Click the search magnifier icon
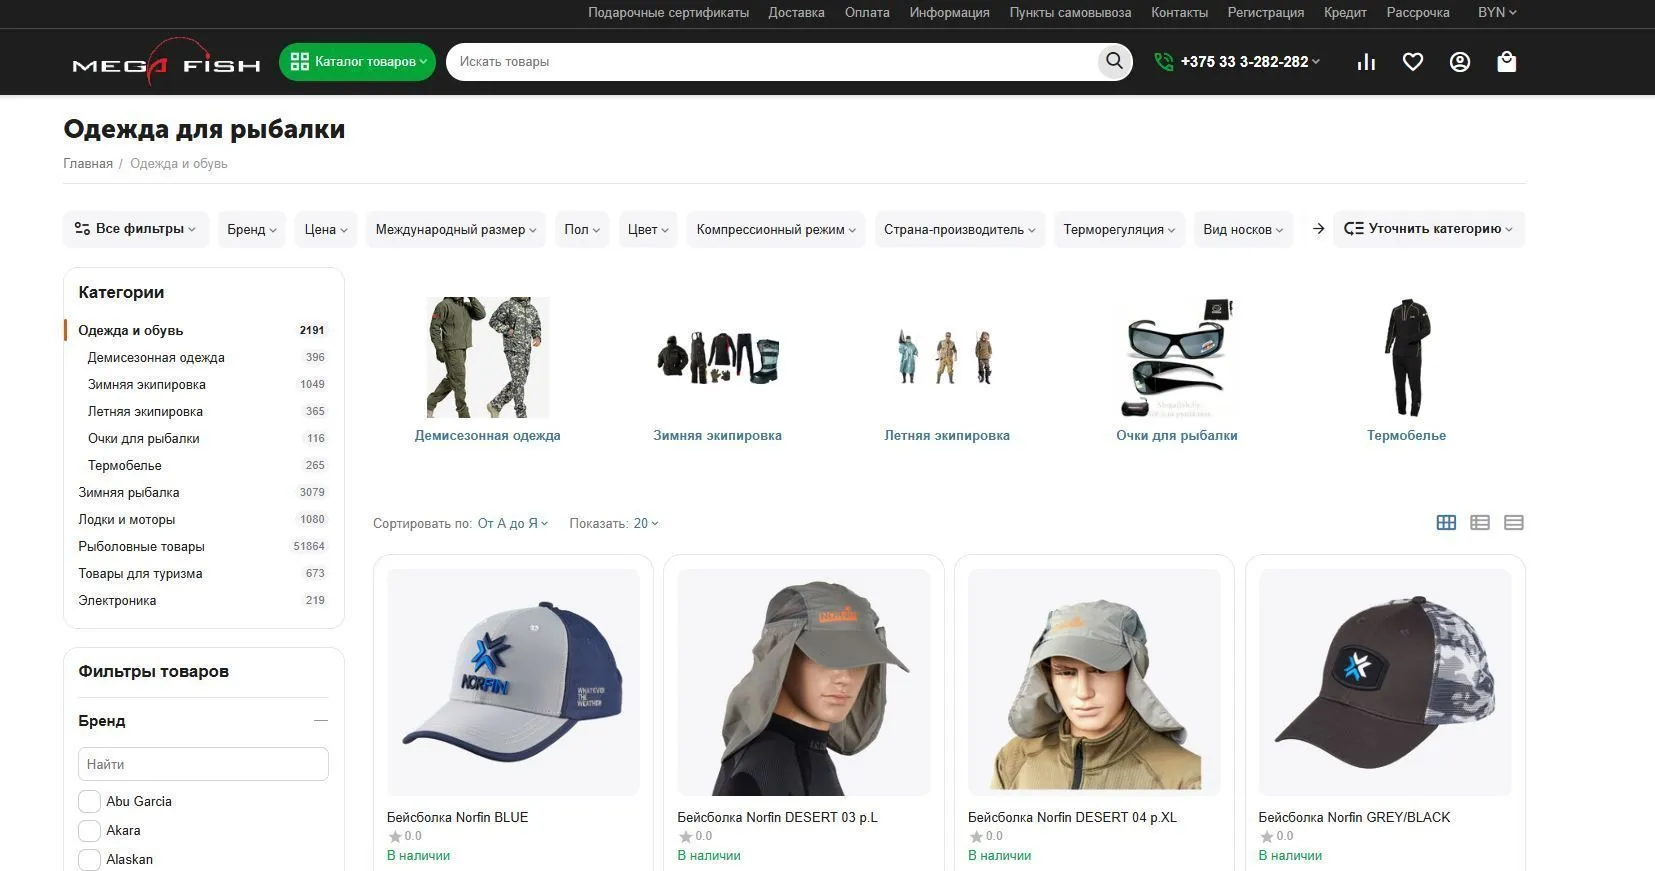The height and width of the screenshot is (871, 1655). pyautogui.click(x=1113, y=61)
